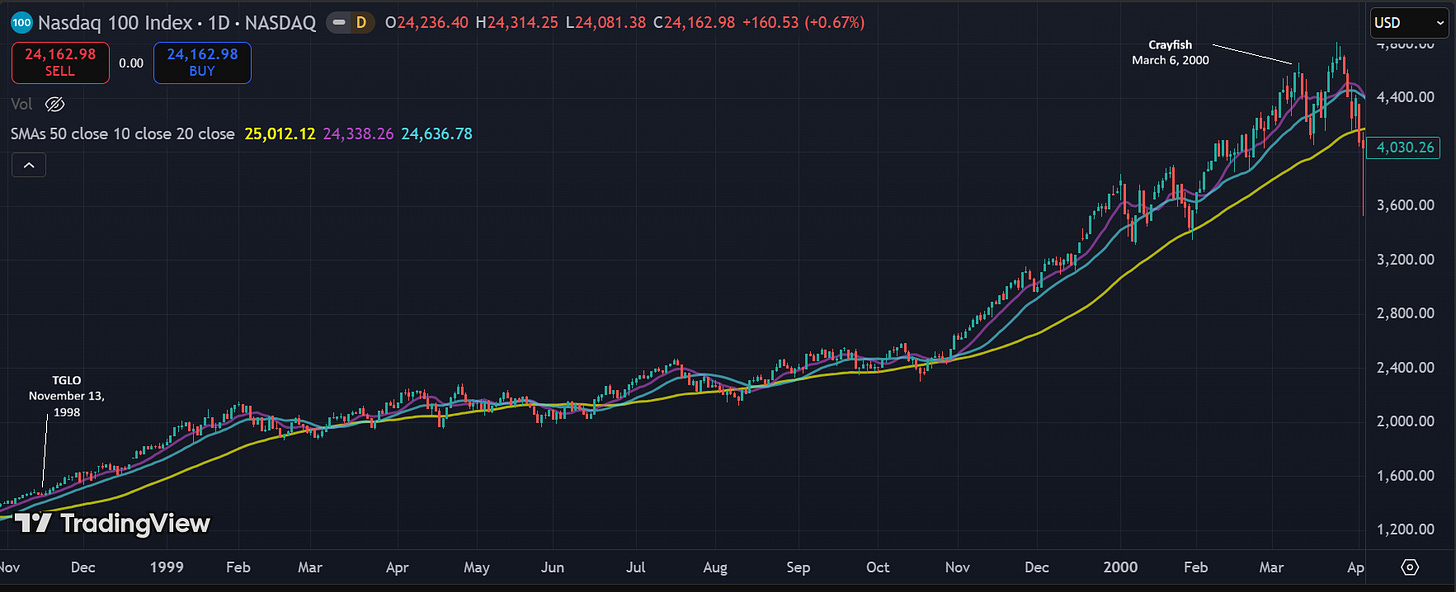The width and height of the screenshot is (1456, 592).
Task: Click the Oct label on time axis
Action: 877,567
